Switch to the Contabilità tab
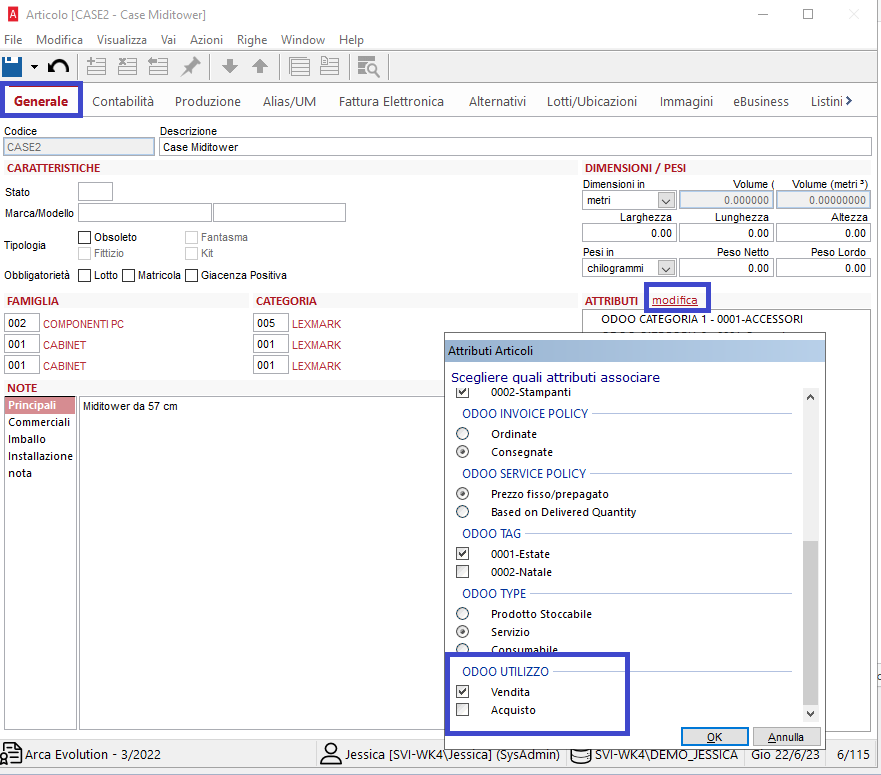881x775 pixels. click(123, 101)
